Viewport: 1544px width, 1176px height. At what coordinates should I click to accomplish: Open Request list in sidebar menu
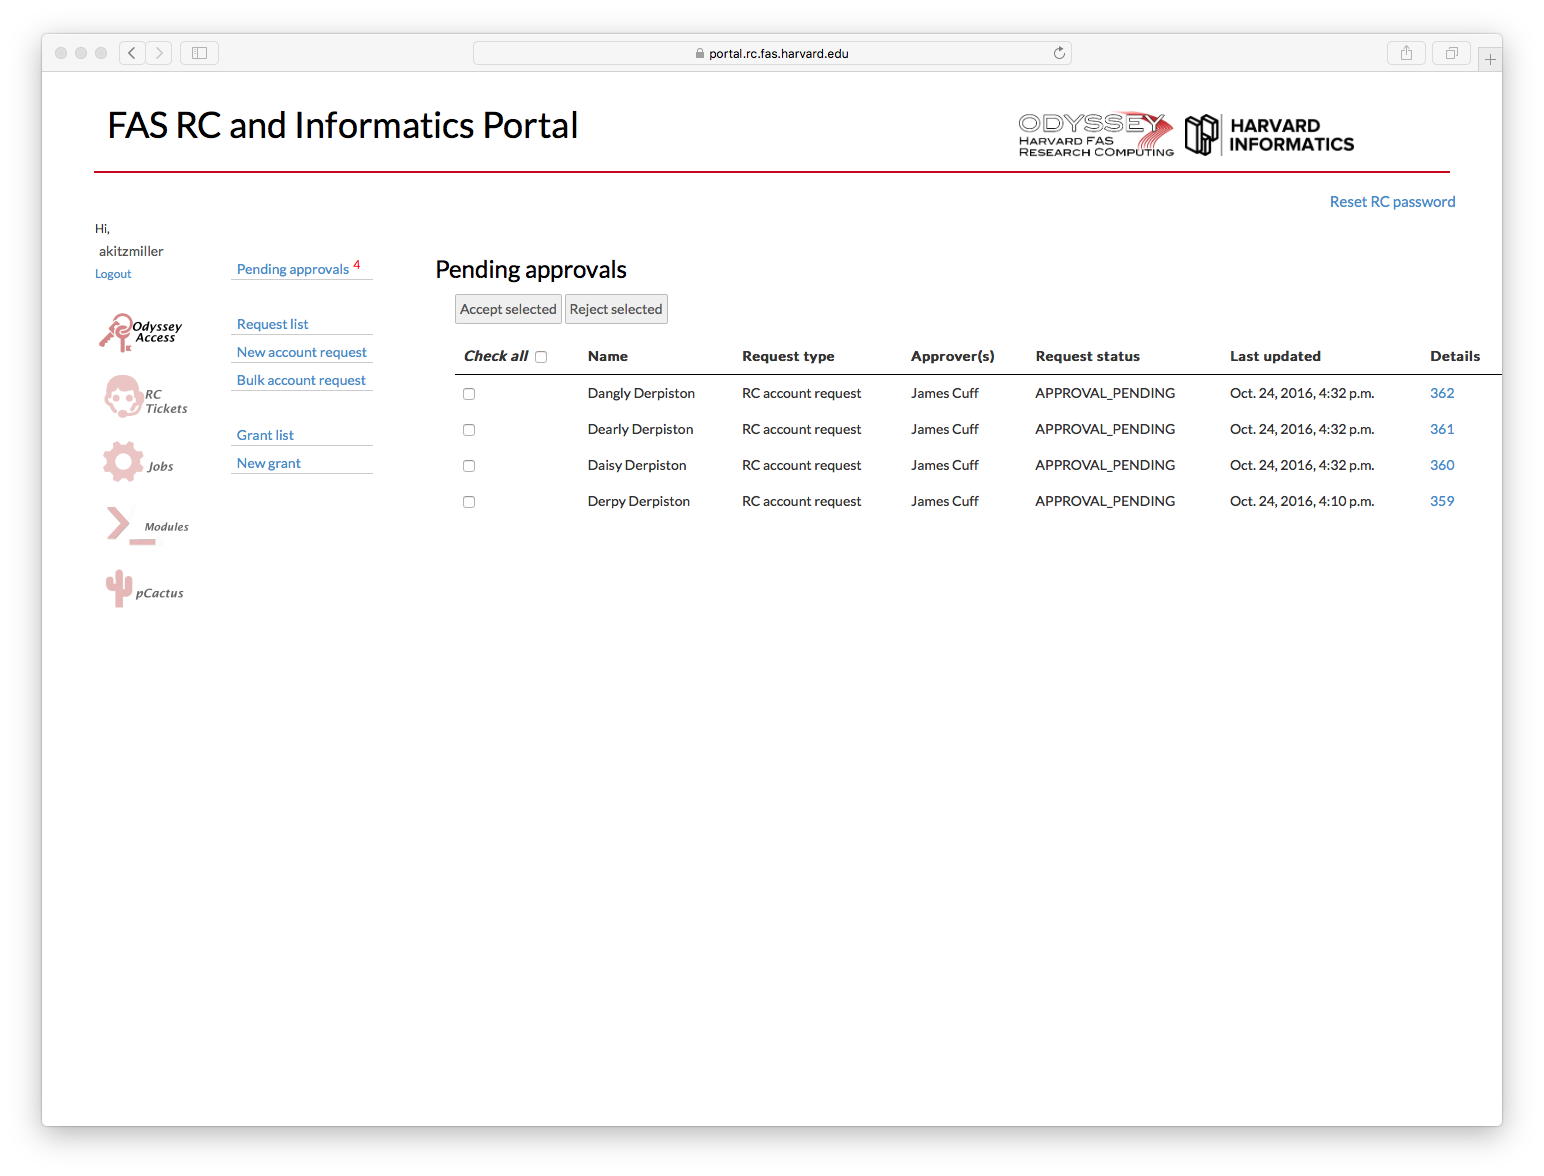[x=272, y=324]
